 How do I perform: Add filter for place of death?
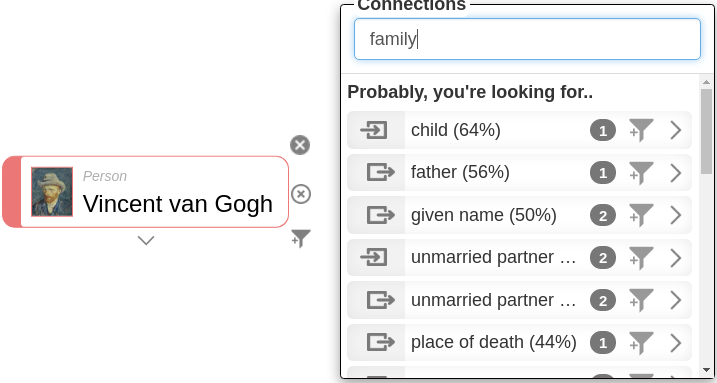tap(641, 343)
